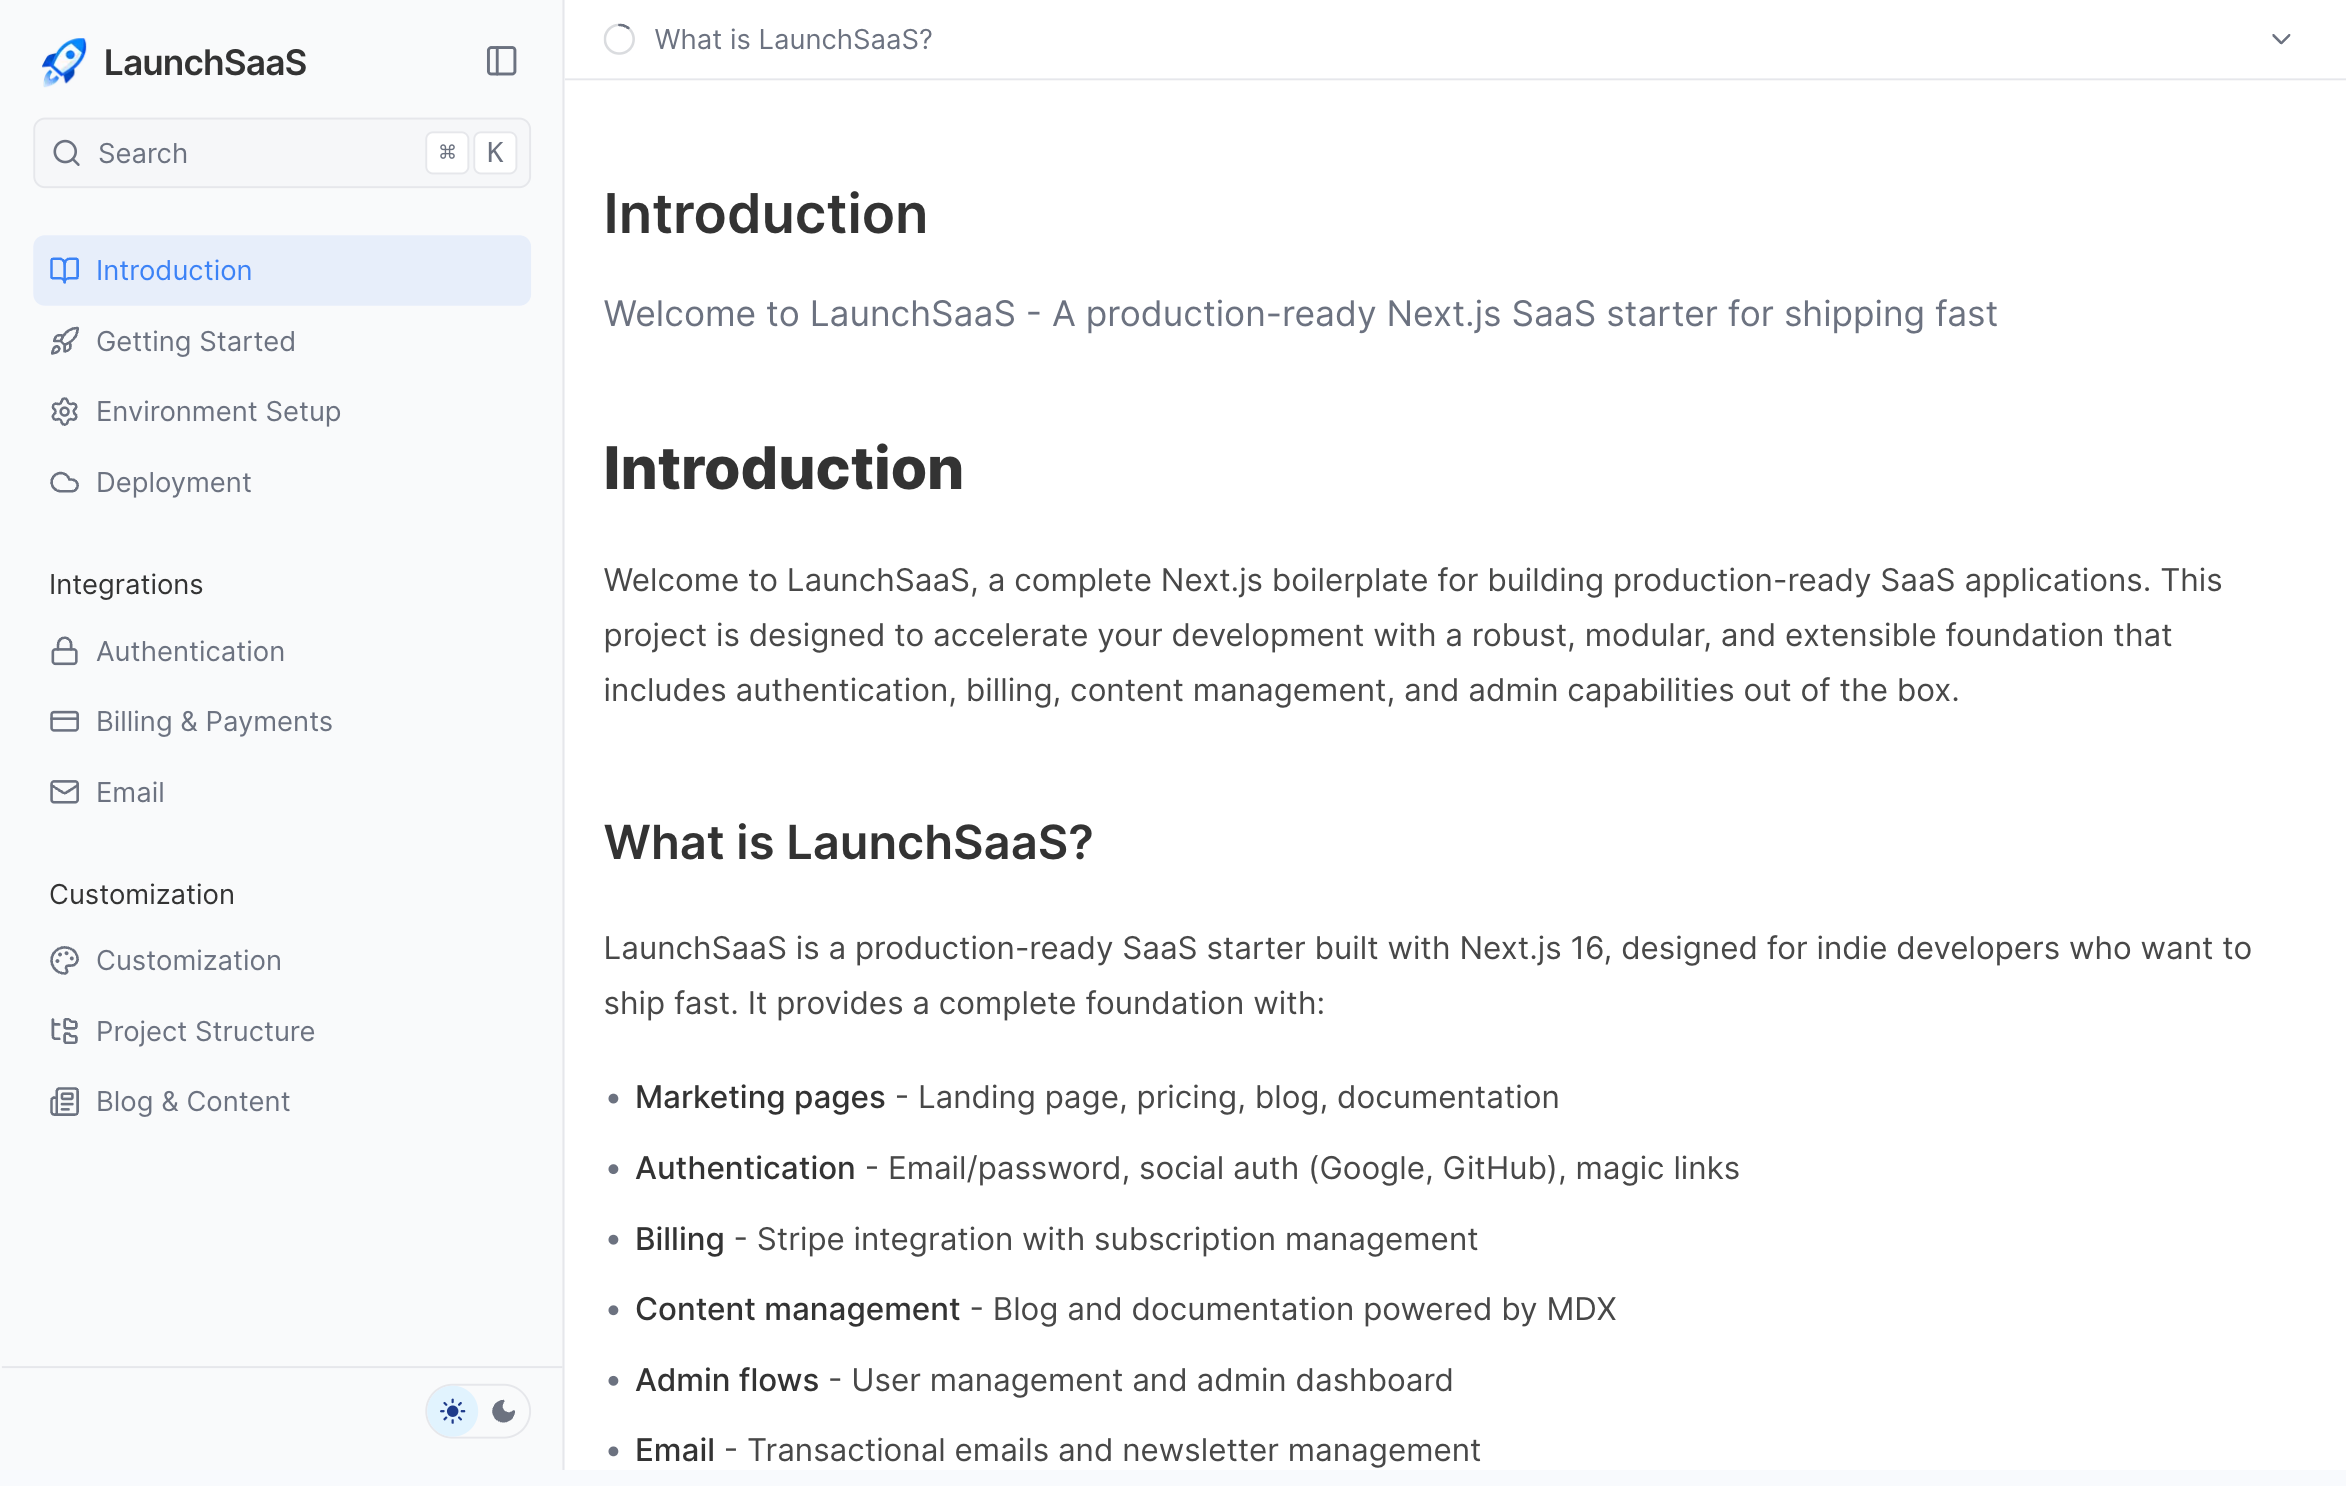2346x1486 pixels.
Task: Open Environment Setup via its gear icon
Action: point(64,411)
